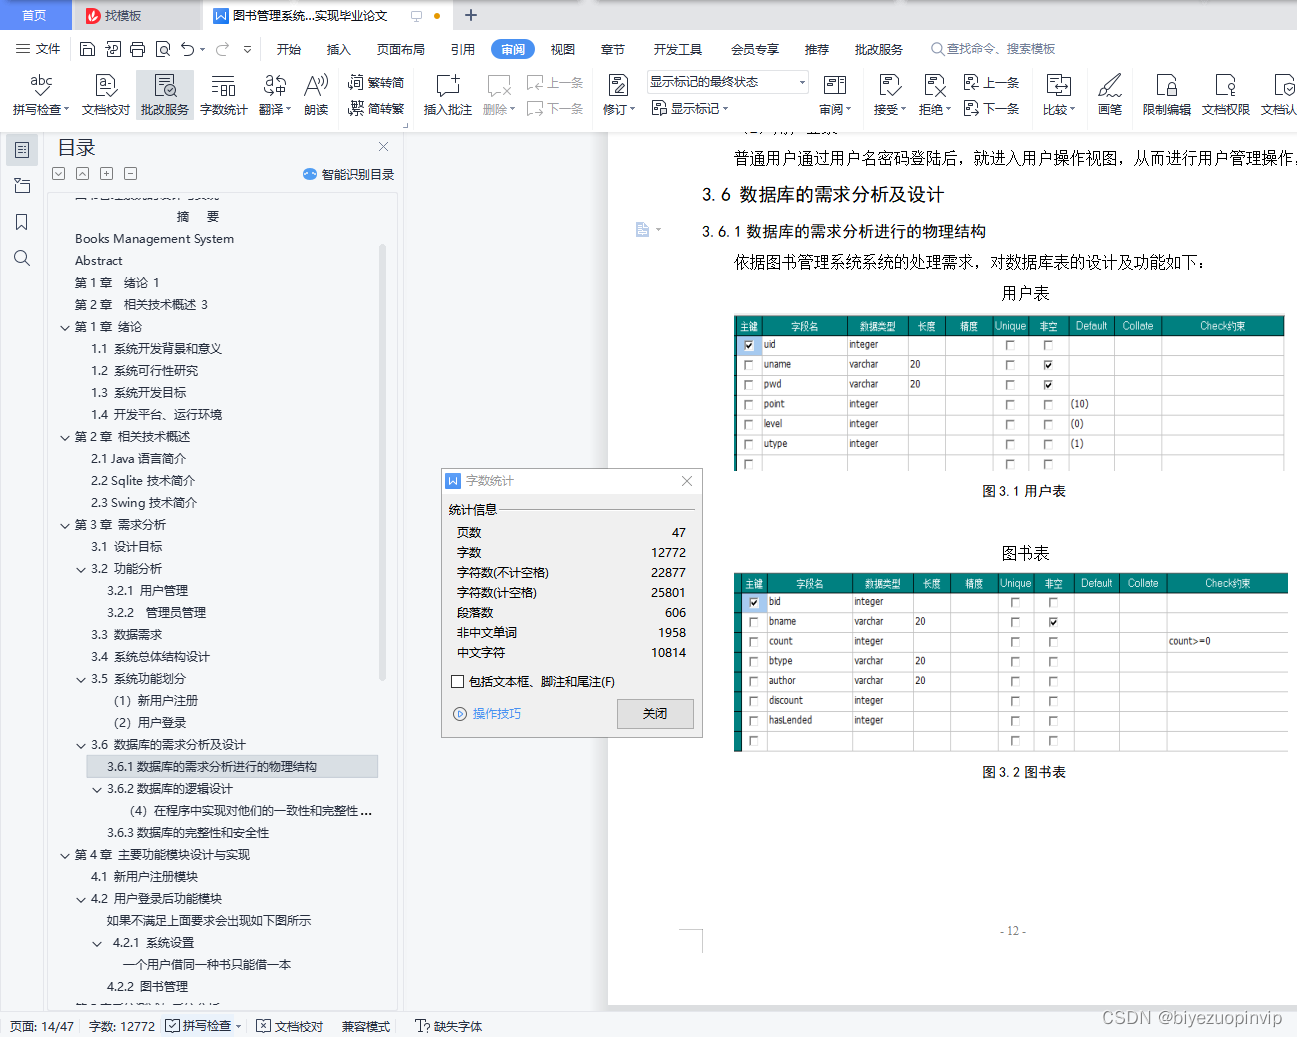The image size is (1297, 1037).
Task: Open Word Count (字数统计) tool
Action: click(x=224, y=95)
